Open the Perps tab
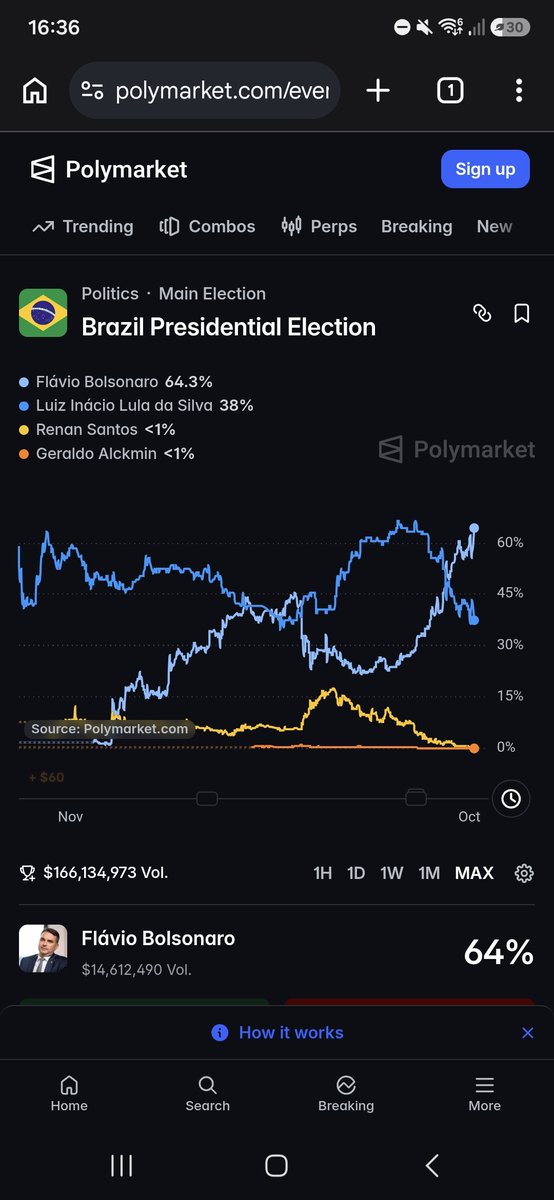Viewport: 554px width, 1200px height. pyautogui.click(x=319, y=227)
